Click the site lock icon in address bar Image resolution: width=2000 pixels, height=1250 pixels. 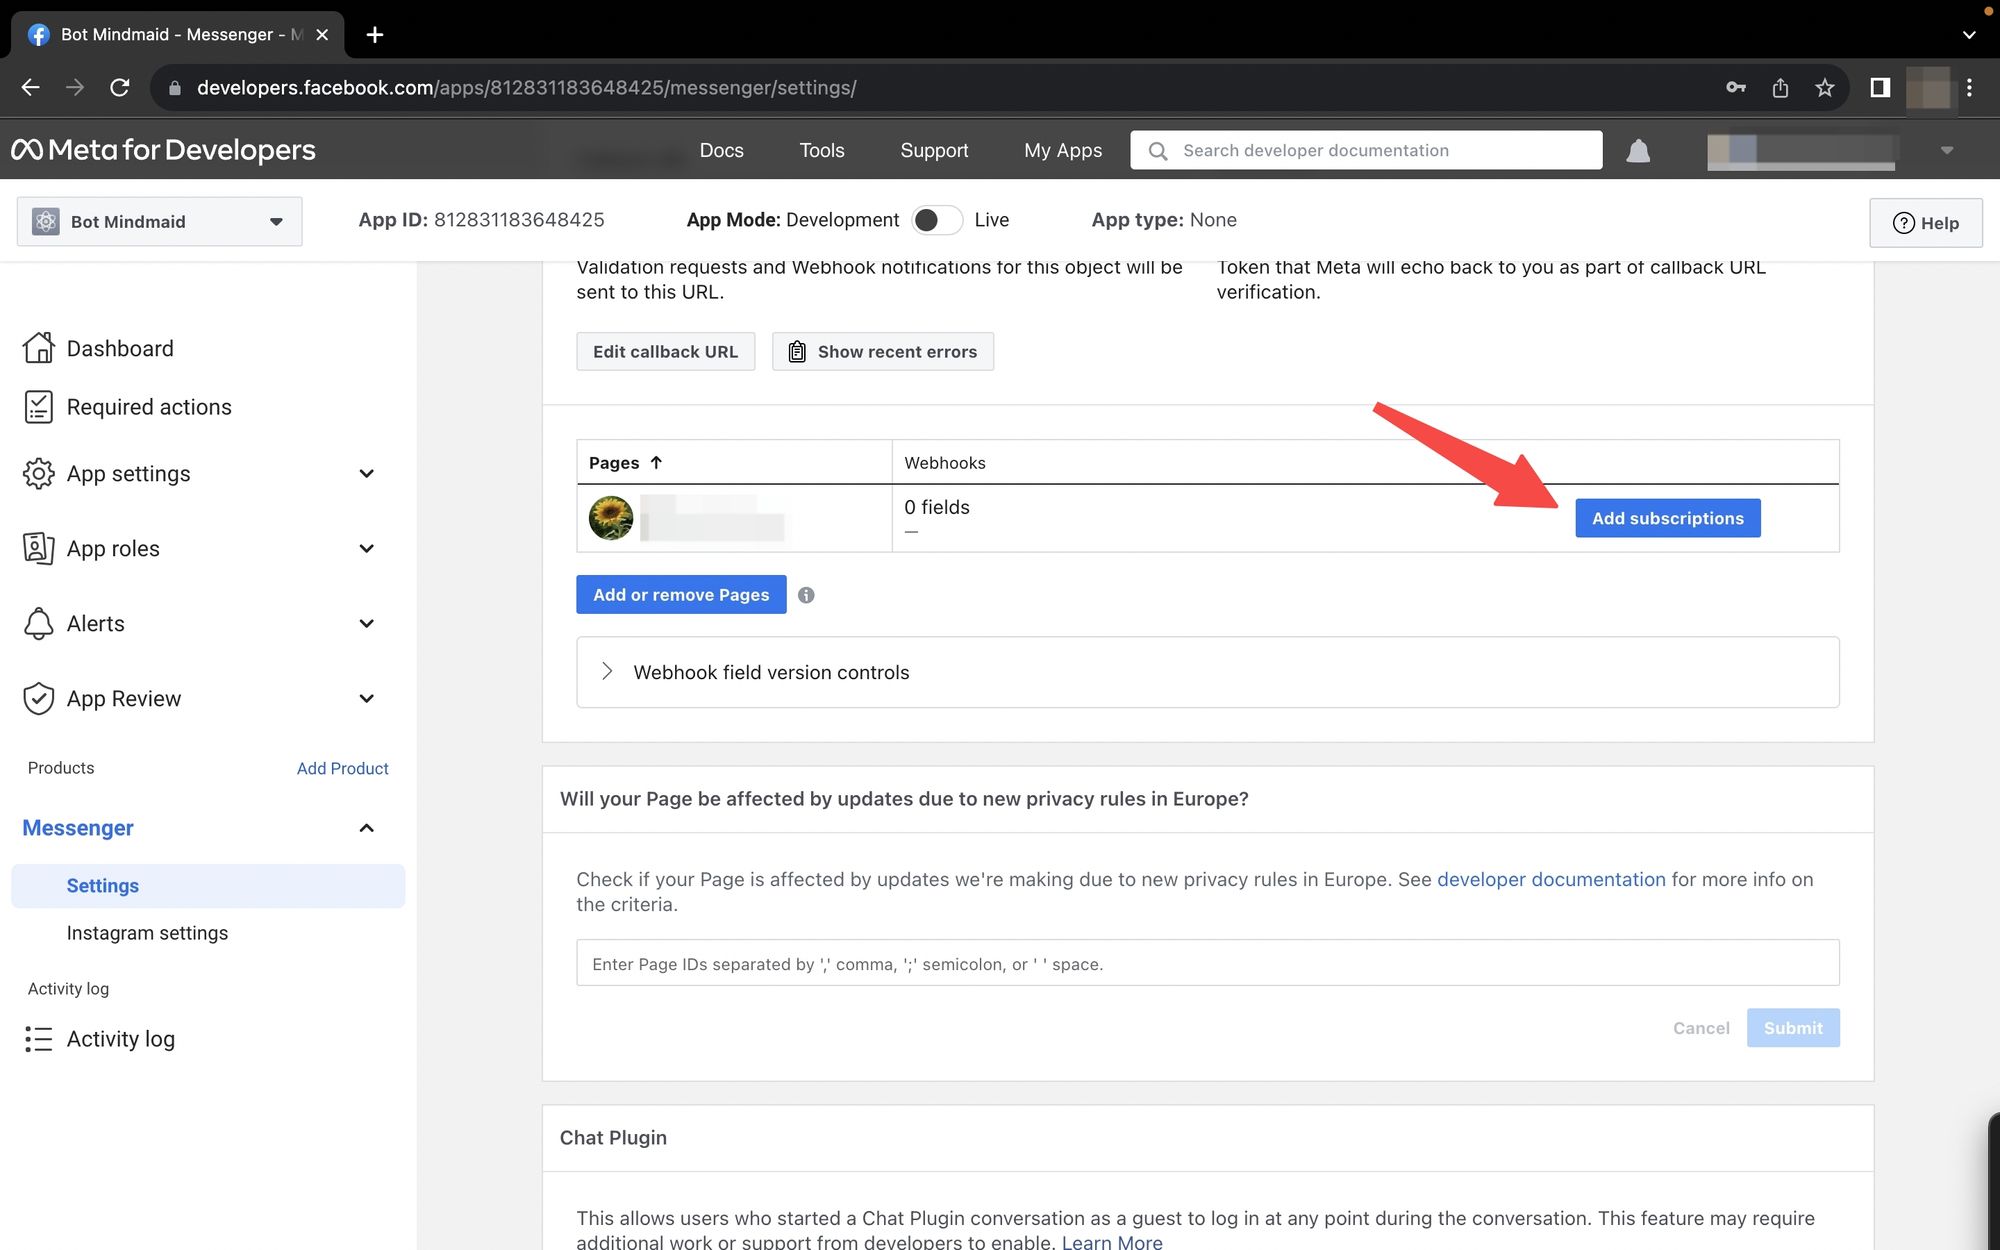tap(175, 88)
